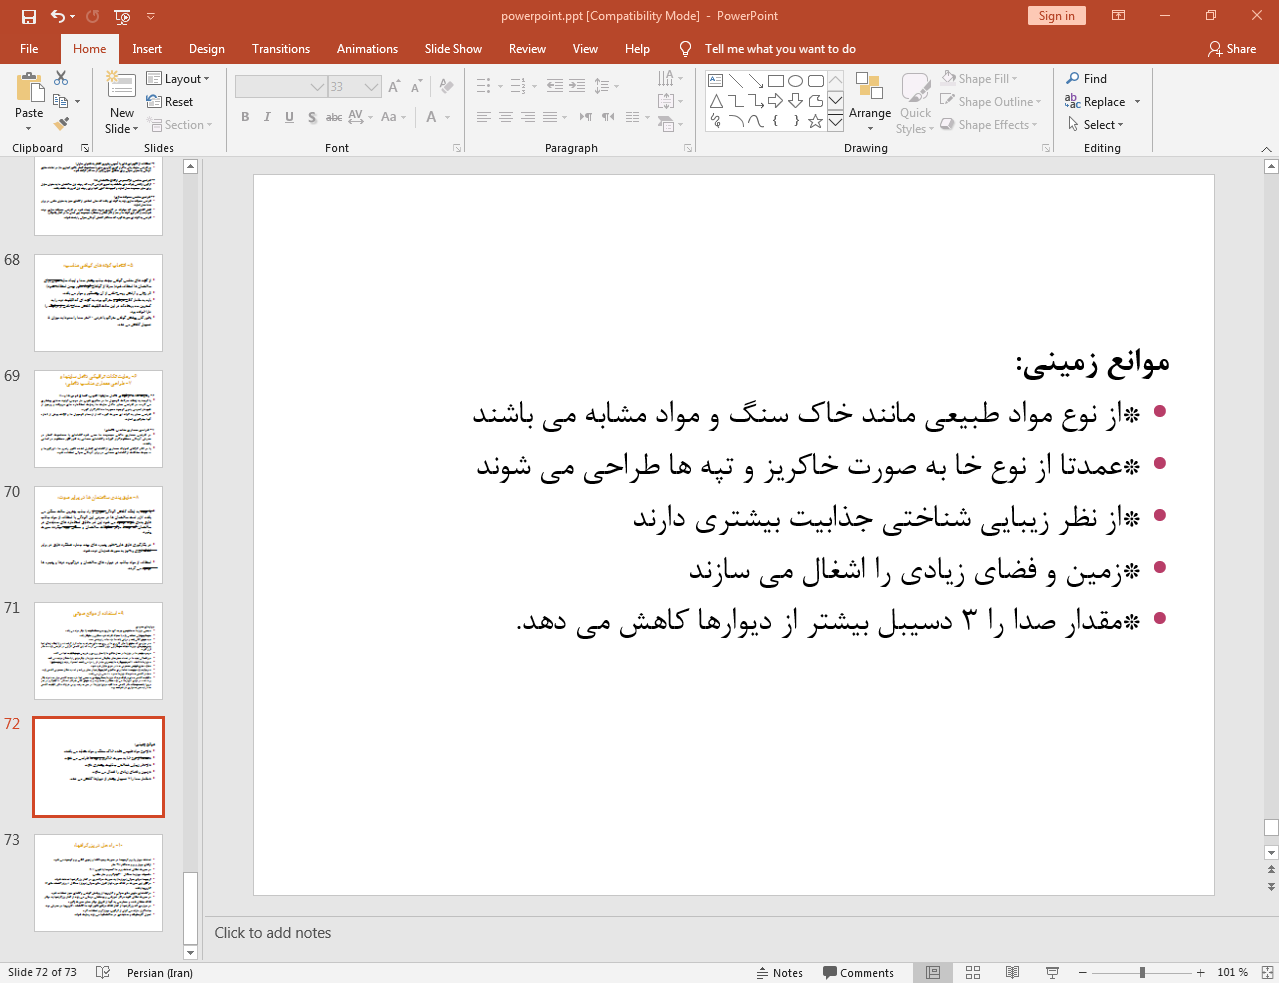Start Slide Show from status bar

(1052, 972)
